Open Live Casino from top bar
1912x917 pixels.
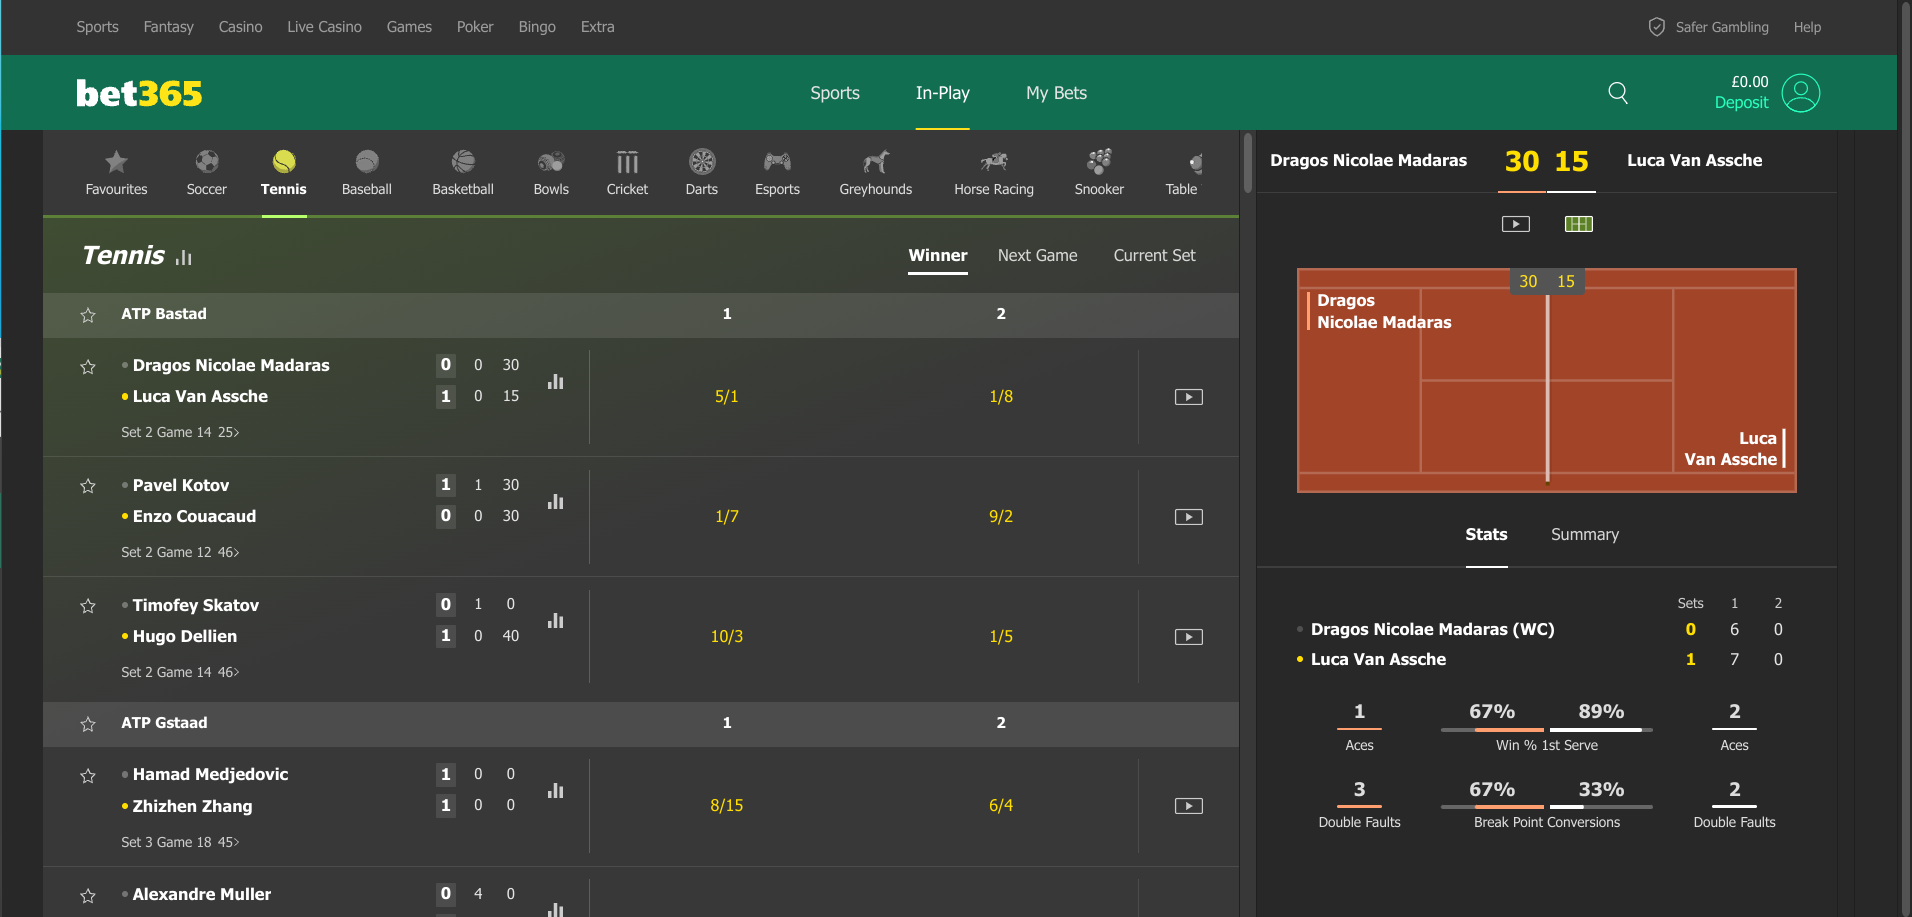(x=325, y=27)
